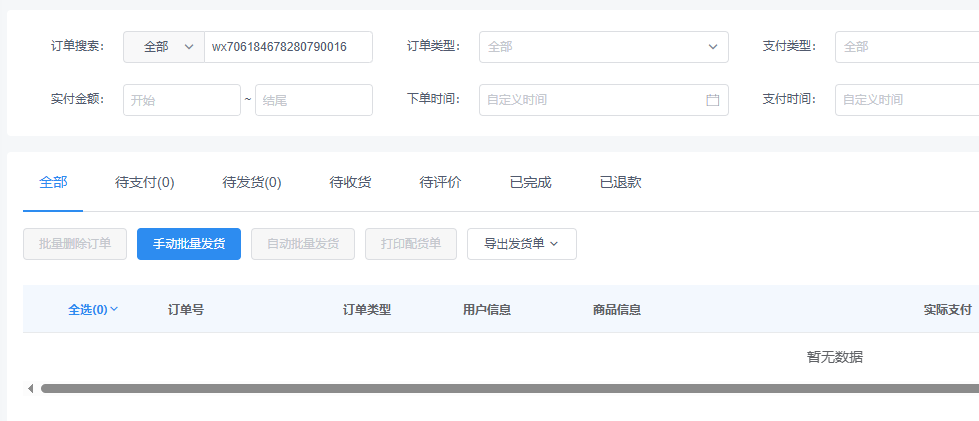Screen dimensions: 979x421
Task: Click the chevron in 订单类型 select
Action: pyautogui.click(x=713, y=47)
